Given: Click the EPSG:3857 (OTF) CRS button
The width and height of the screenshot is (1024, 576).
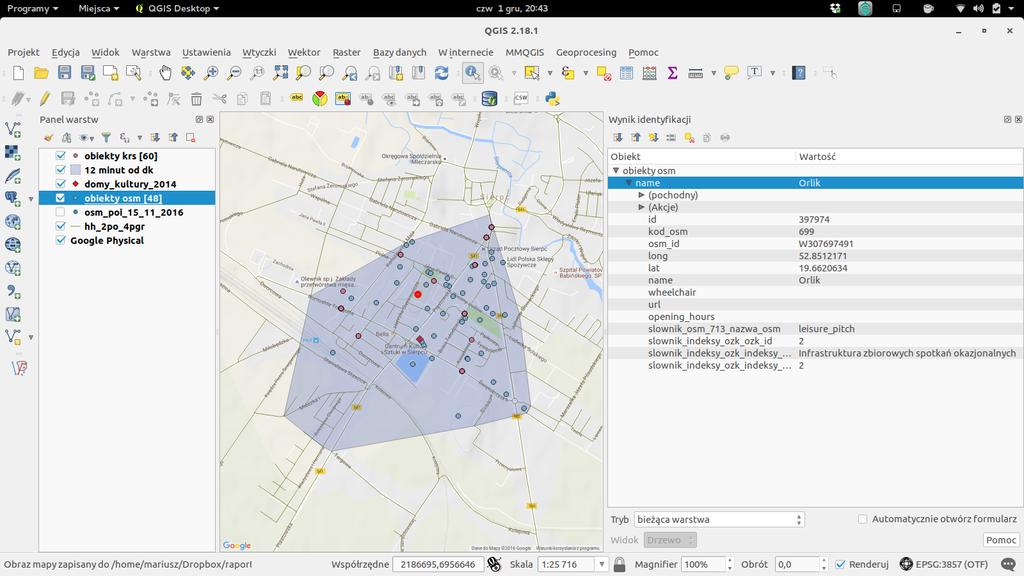Looking at the screenshot, I should point(944,564).
